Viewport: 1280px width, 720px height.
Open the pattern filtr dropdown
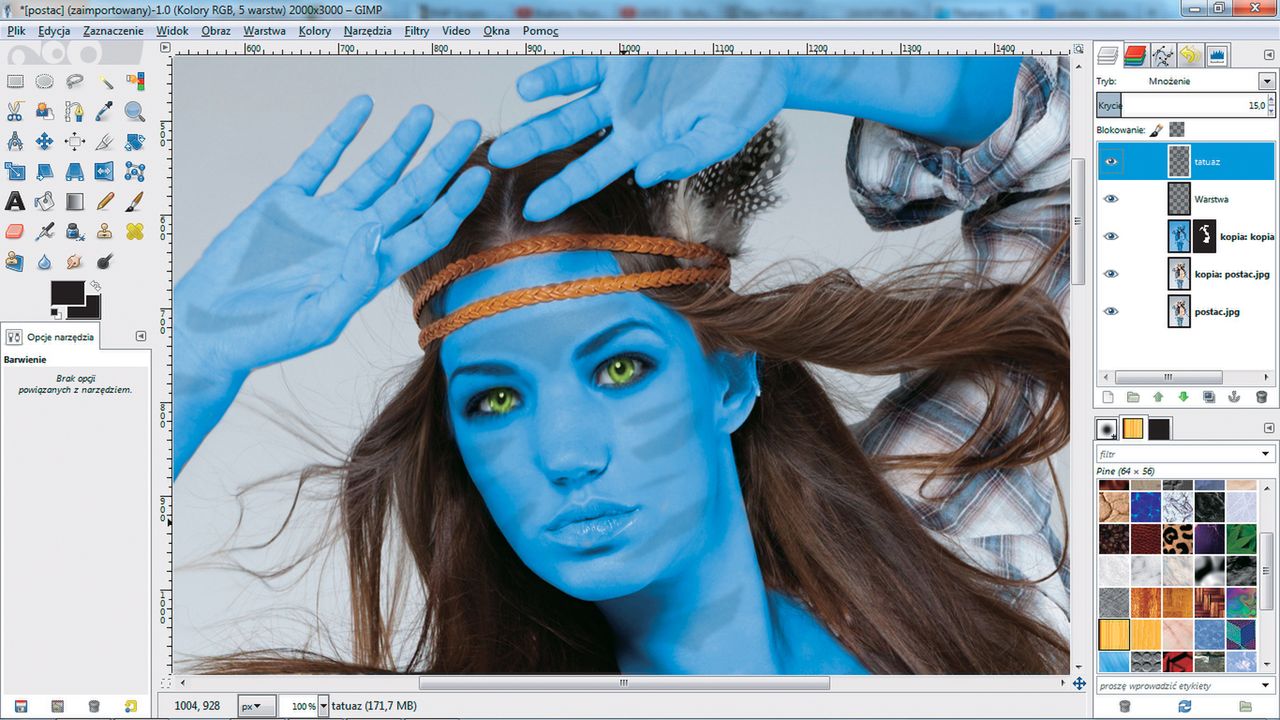(x=1266, y=454)
